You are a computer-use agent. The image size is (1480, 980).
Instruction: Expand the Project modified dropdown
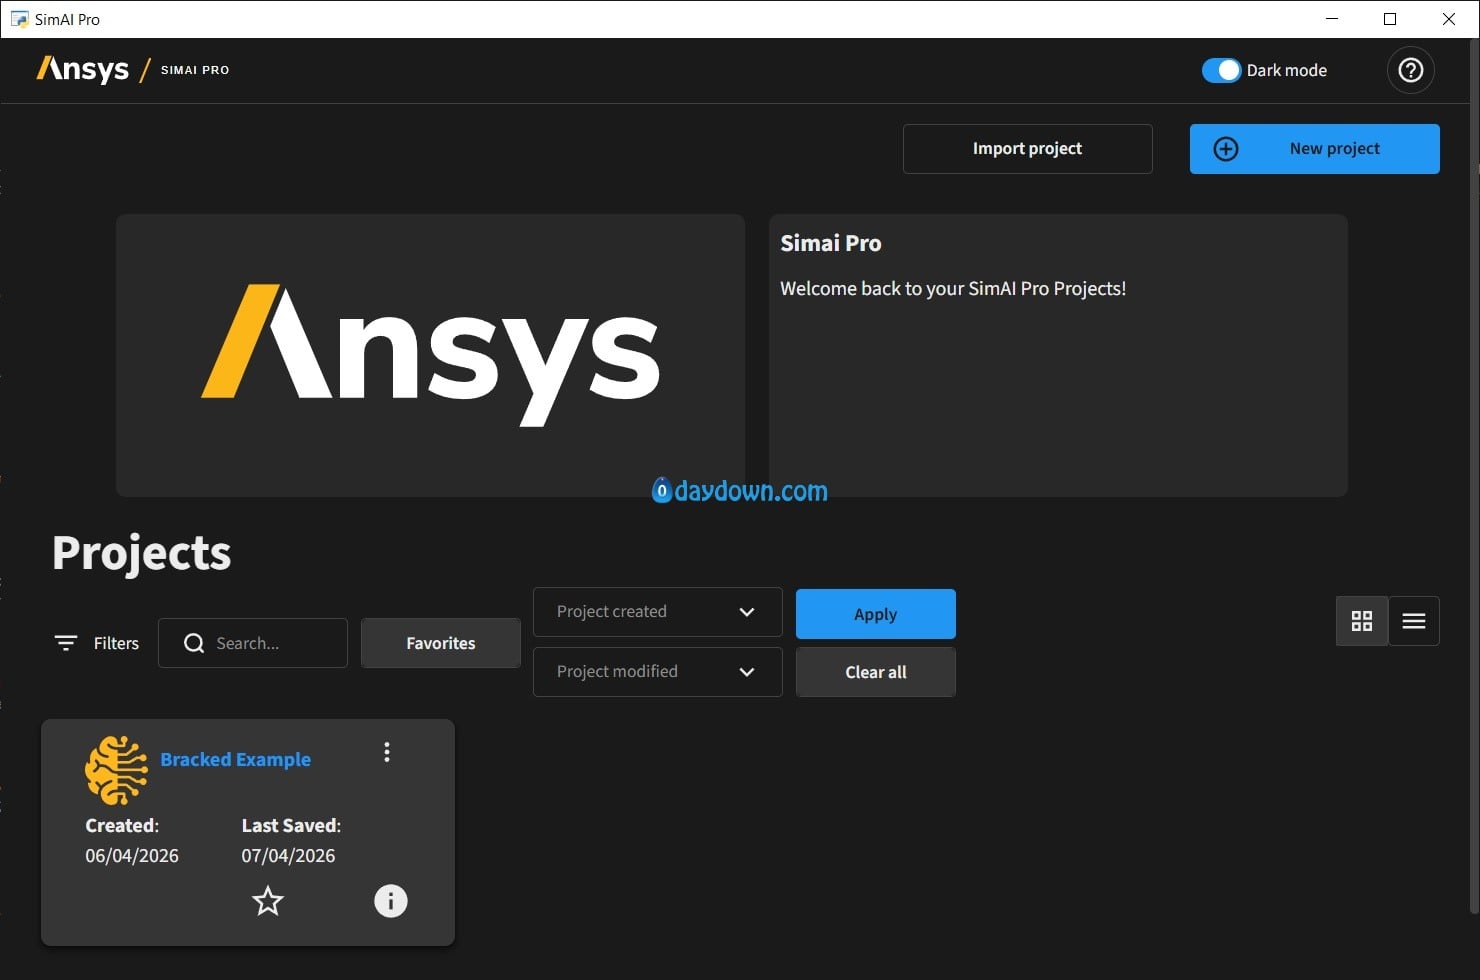coord(657,672)
